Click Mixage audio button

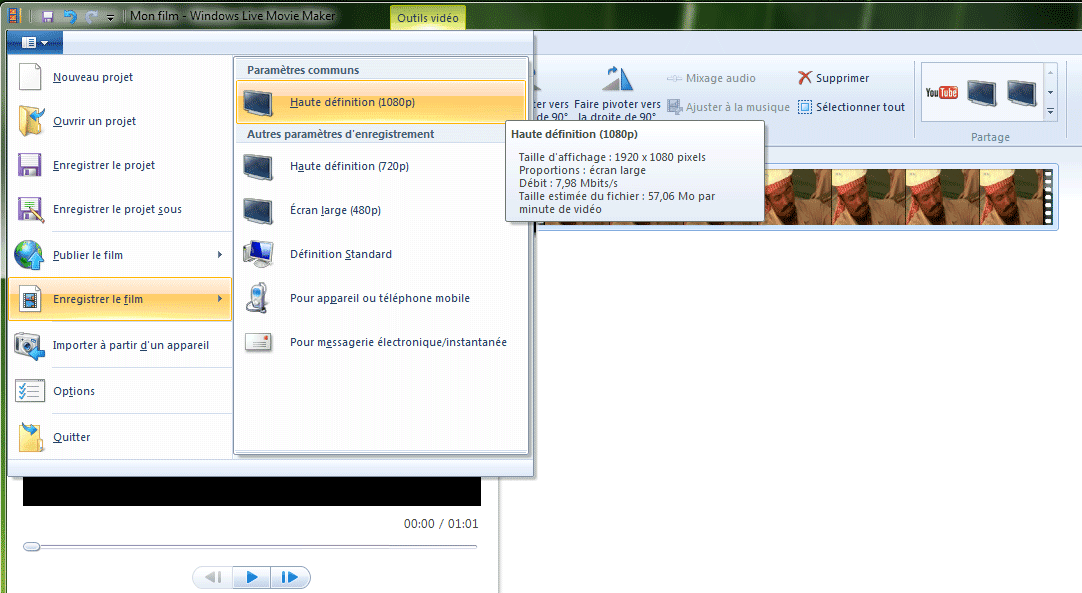coord(711,78)
